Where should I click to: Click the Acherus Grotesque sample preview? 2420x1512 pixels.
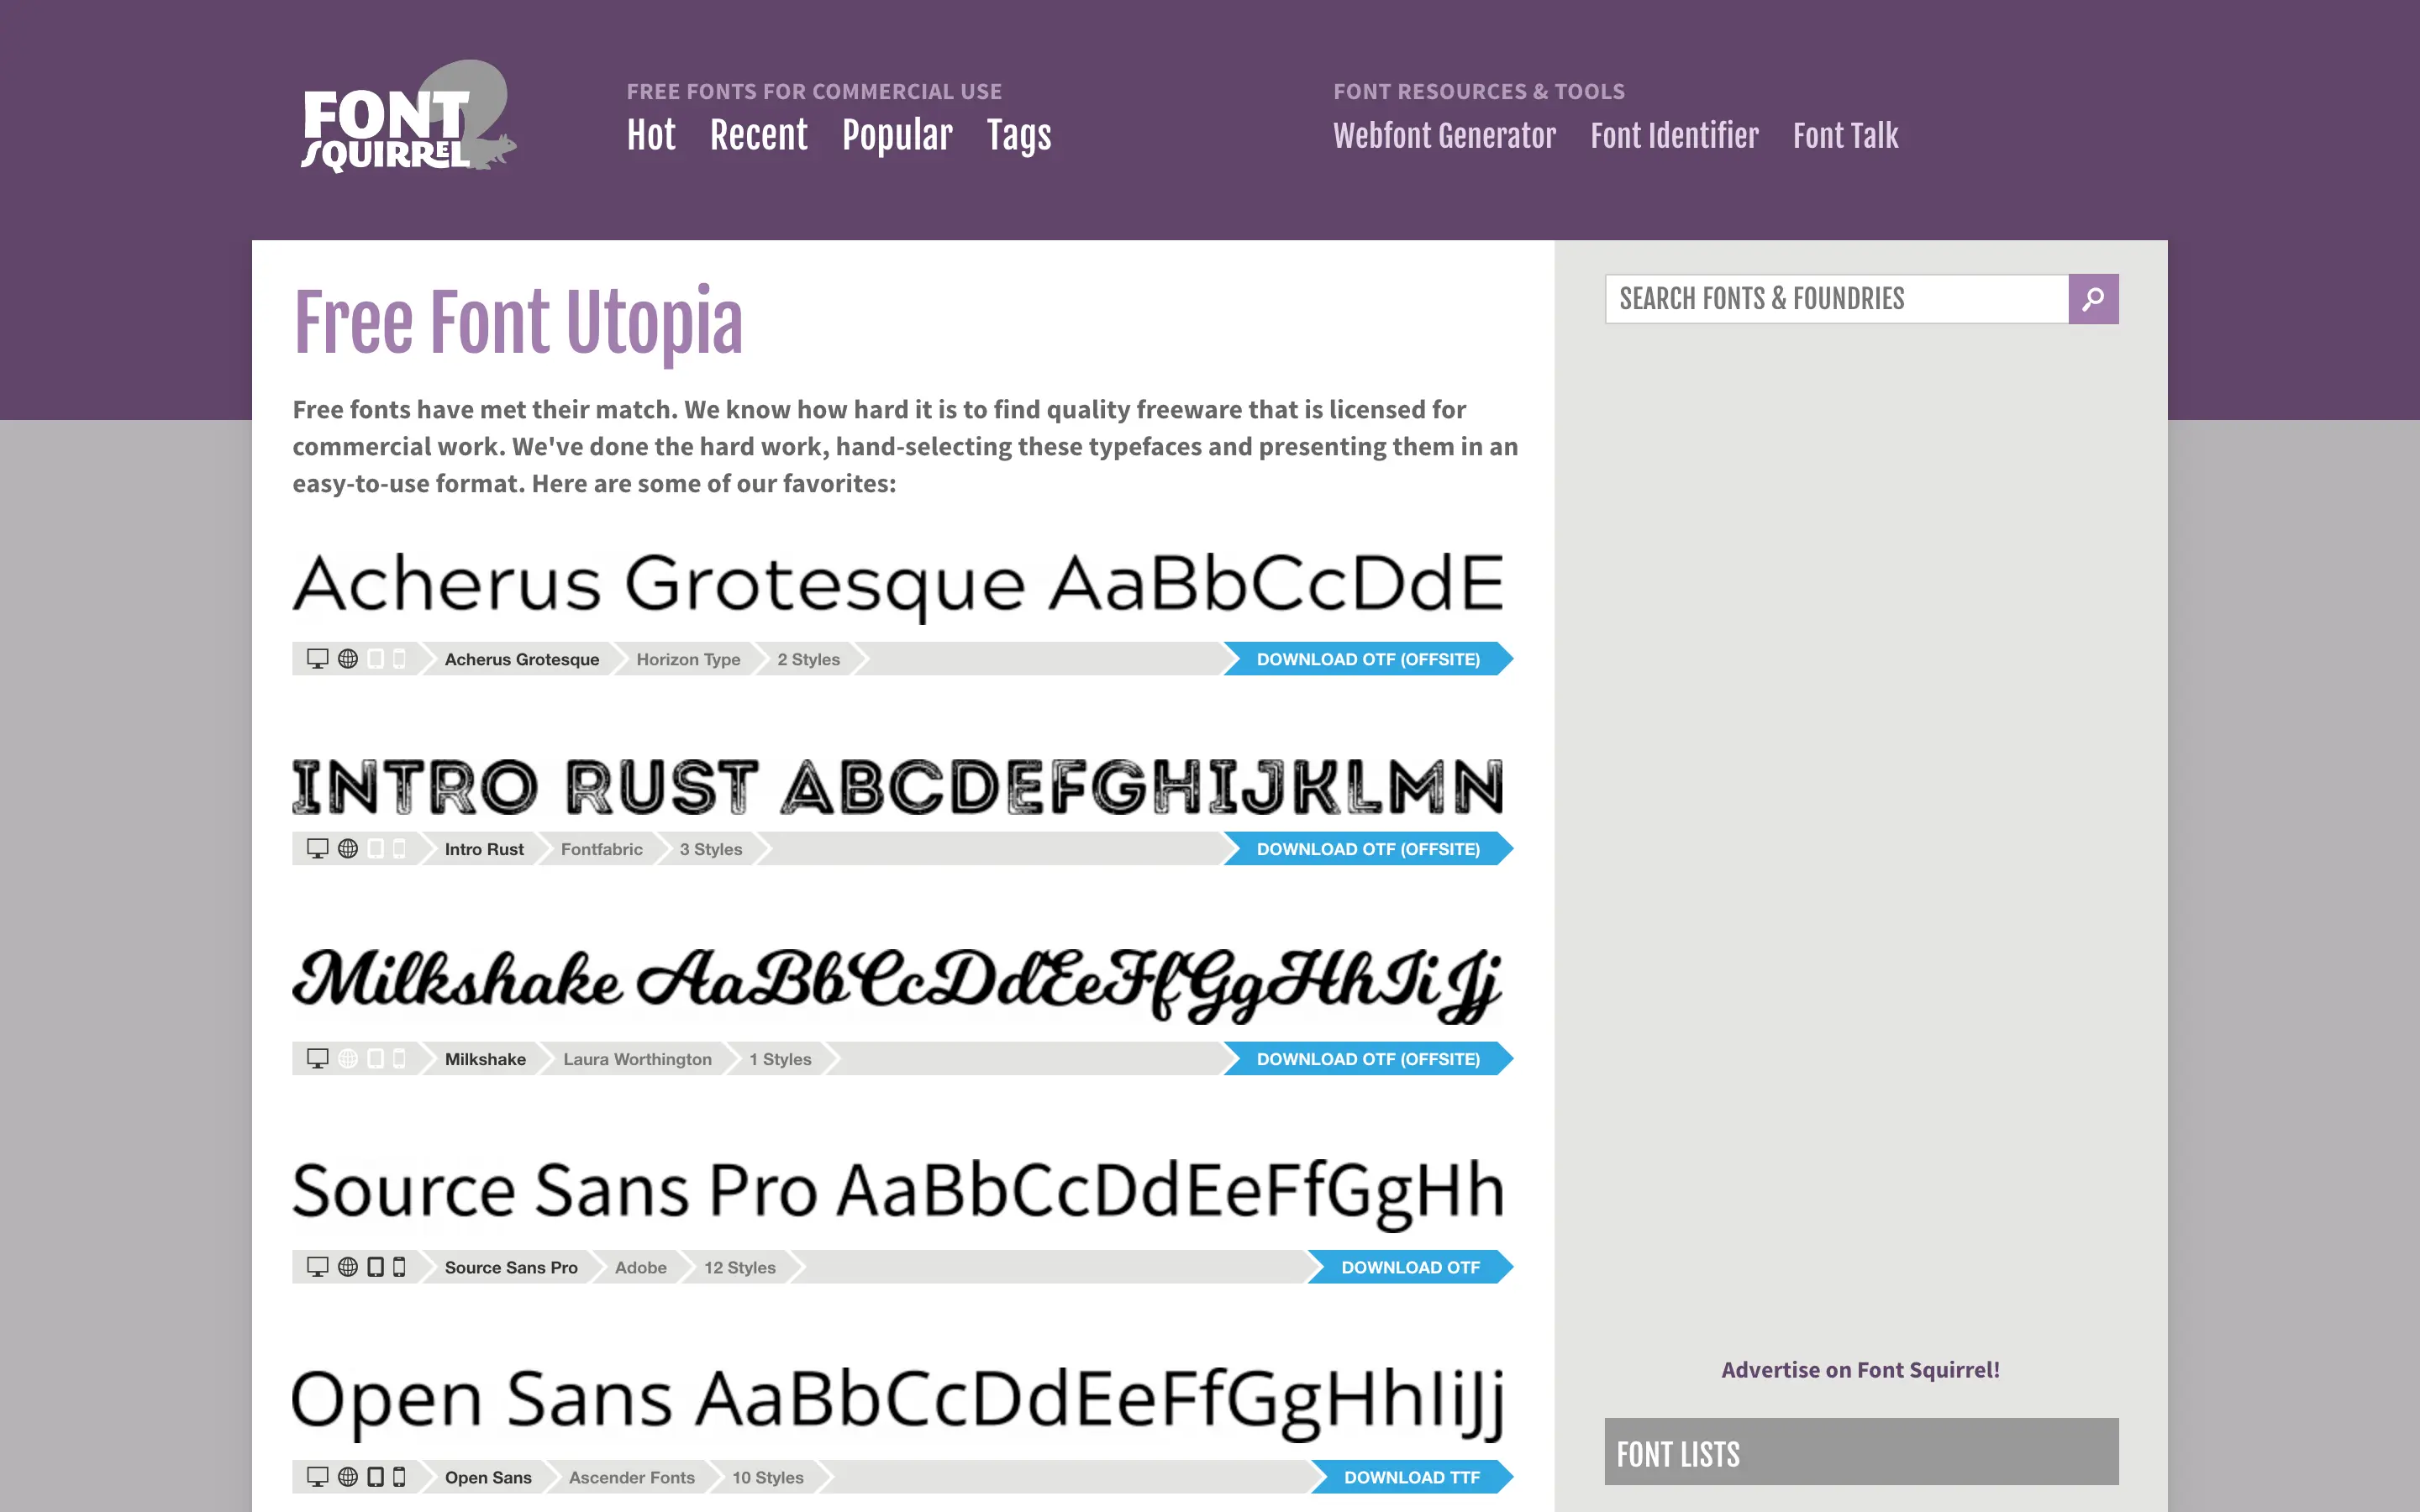click(x=898, y=586)
